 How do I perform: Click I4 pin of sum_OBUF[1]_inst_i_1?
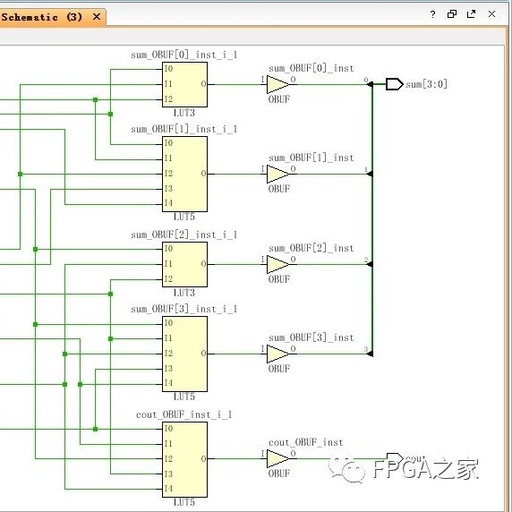(168, 203)
